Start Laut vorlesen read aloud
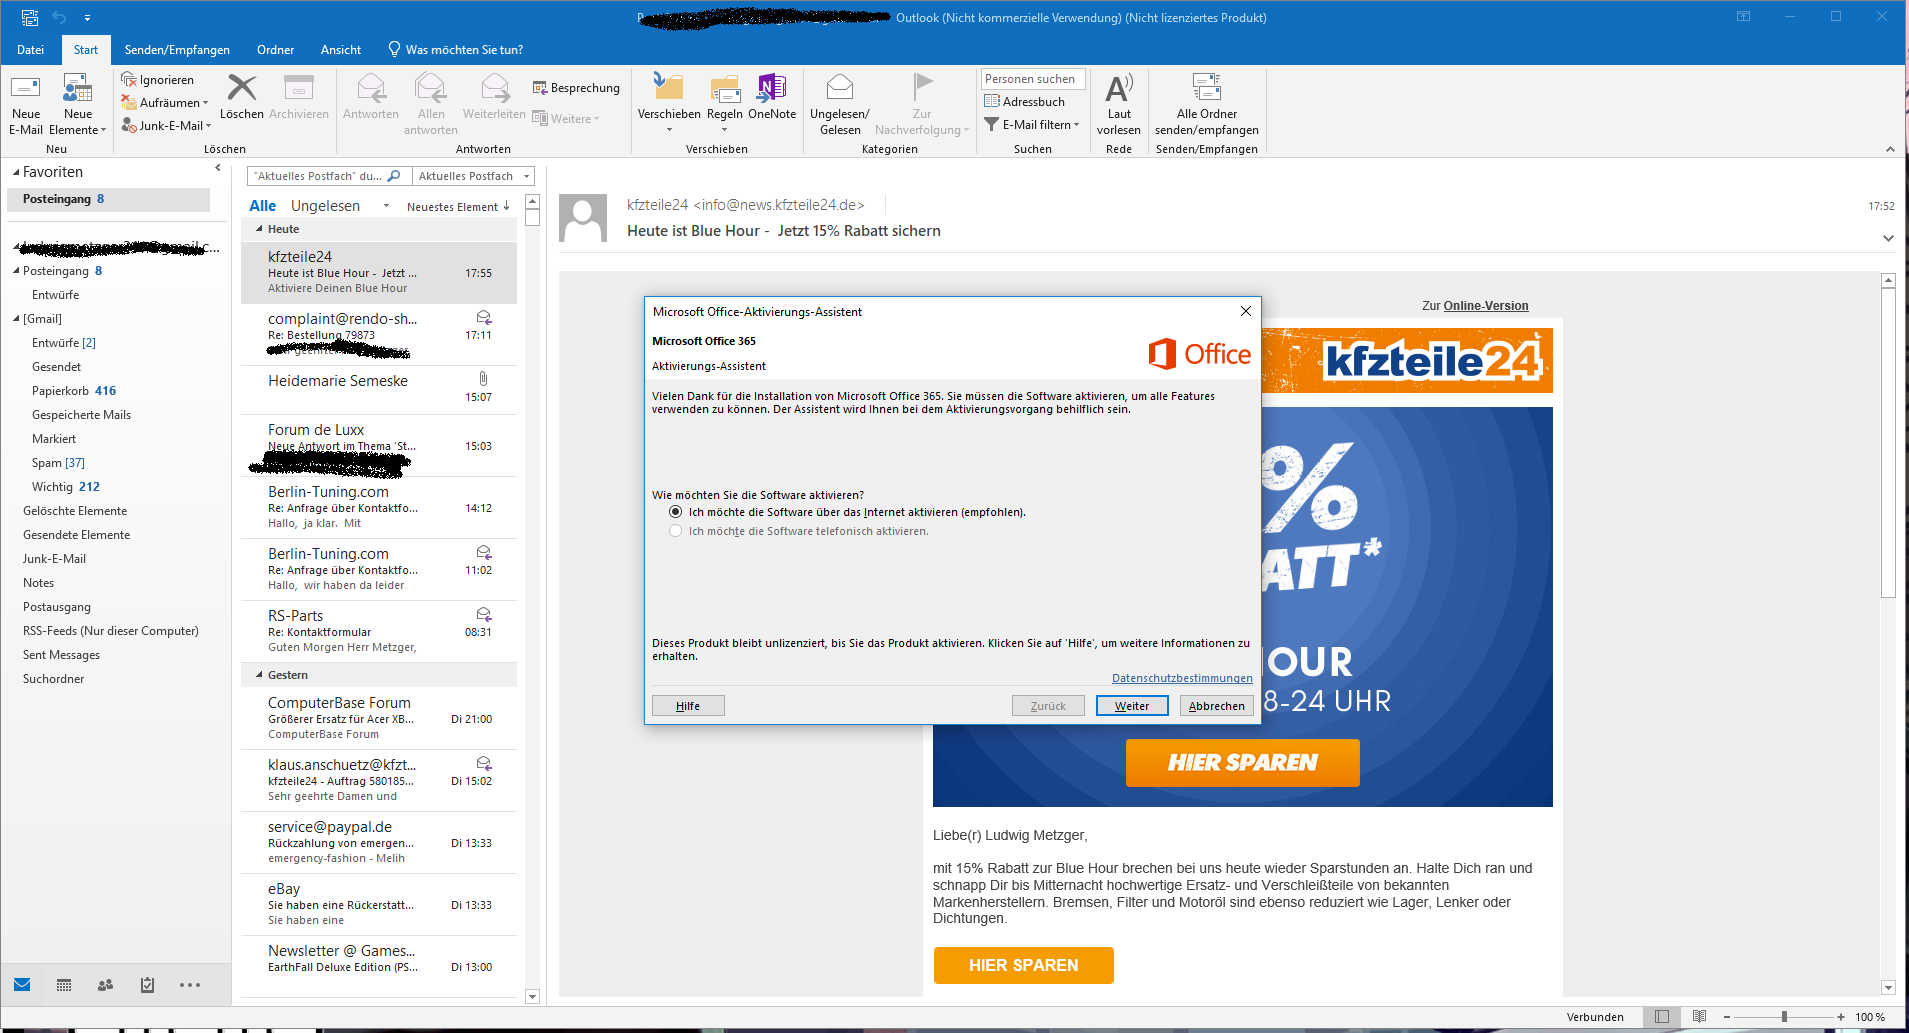 [x=1119, y=104]
